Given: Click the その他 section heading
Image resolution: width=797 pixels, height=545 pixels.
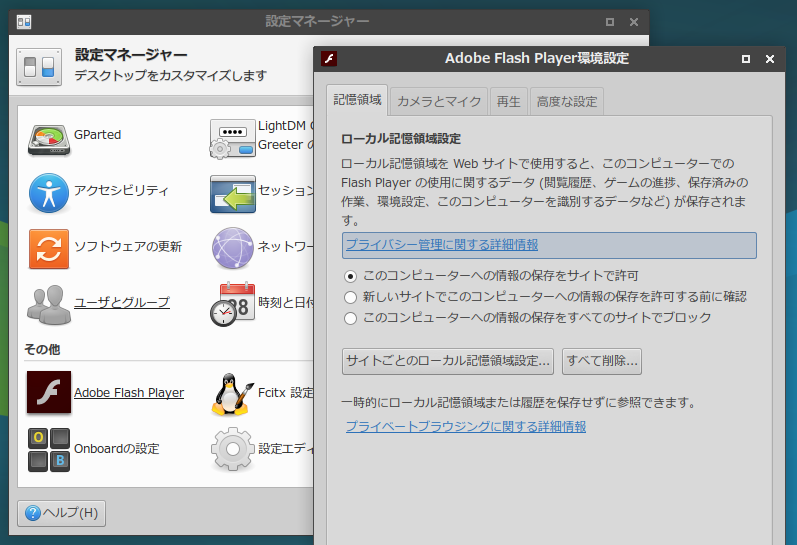Looking at the screenshot, I should pyautogui.click(x=42, y=349).
